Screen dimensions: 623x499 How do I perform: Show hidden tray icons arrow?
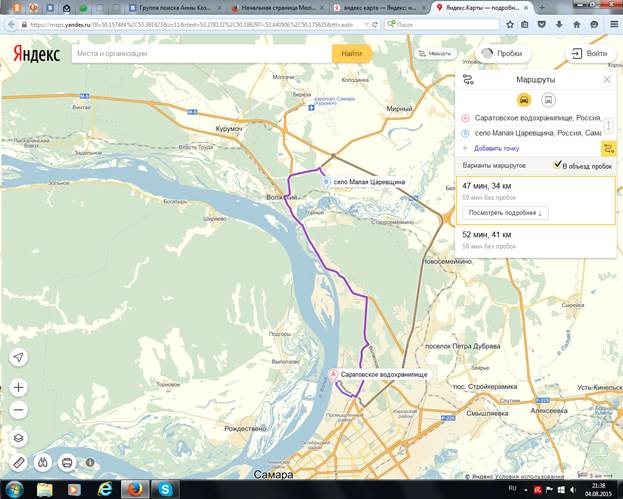pyautogui.click(x=526, y=490)
